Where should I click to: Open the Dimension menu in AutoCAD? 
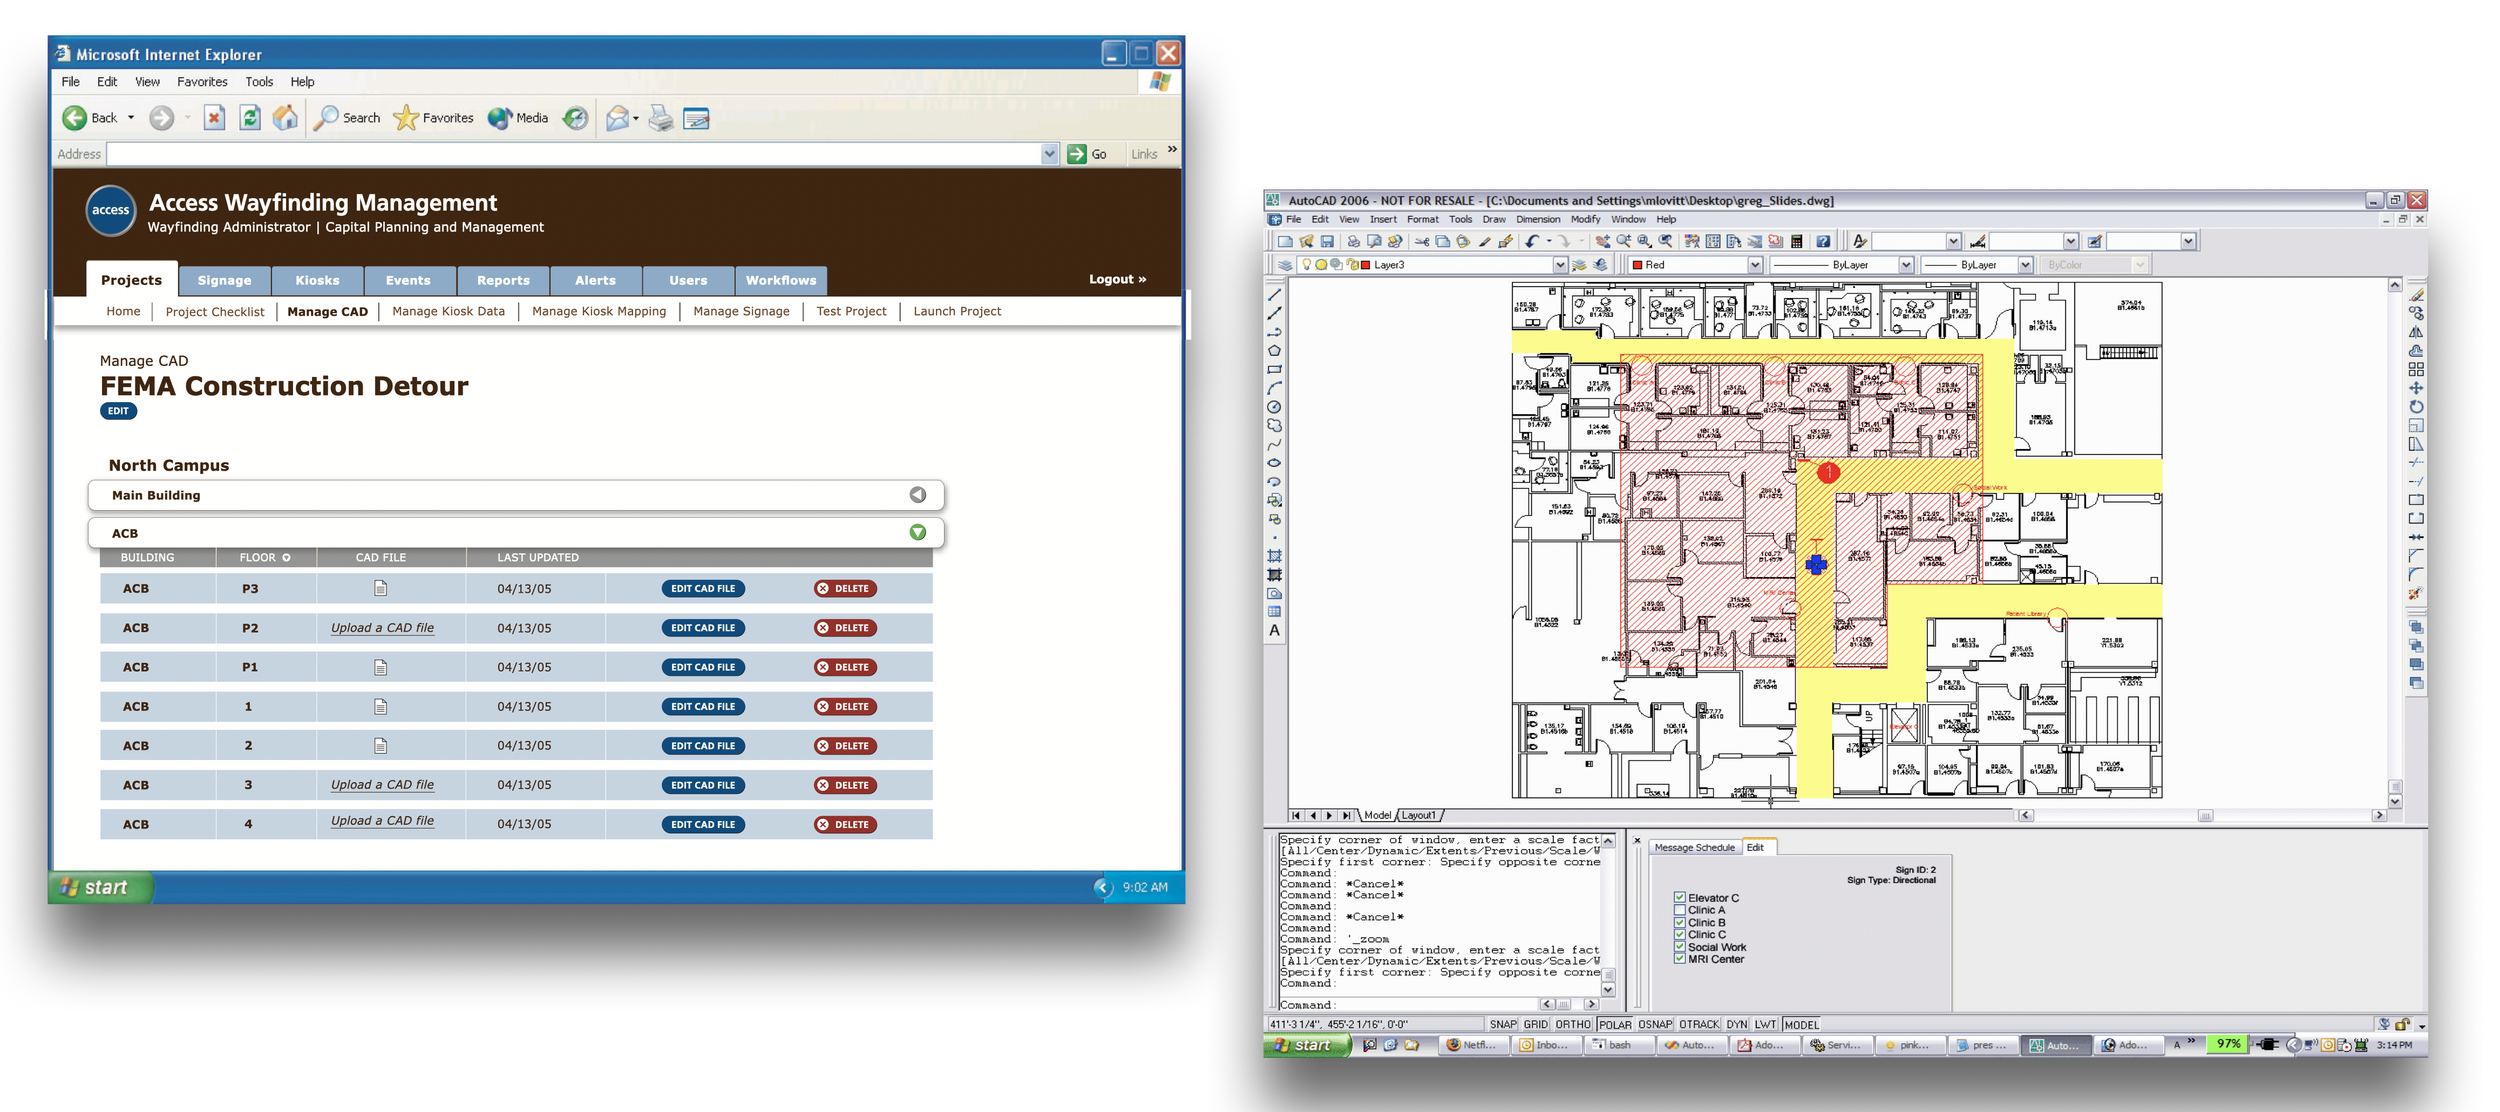(x=1537, y=219)
